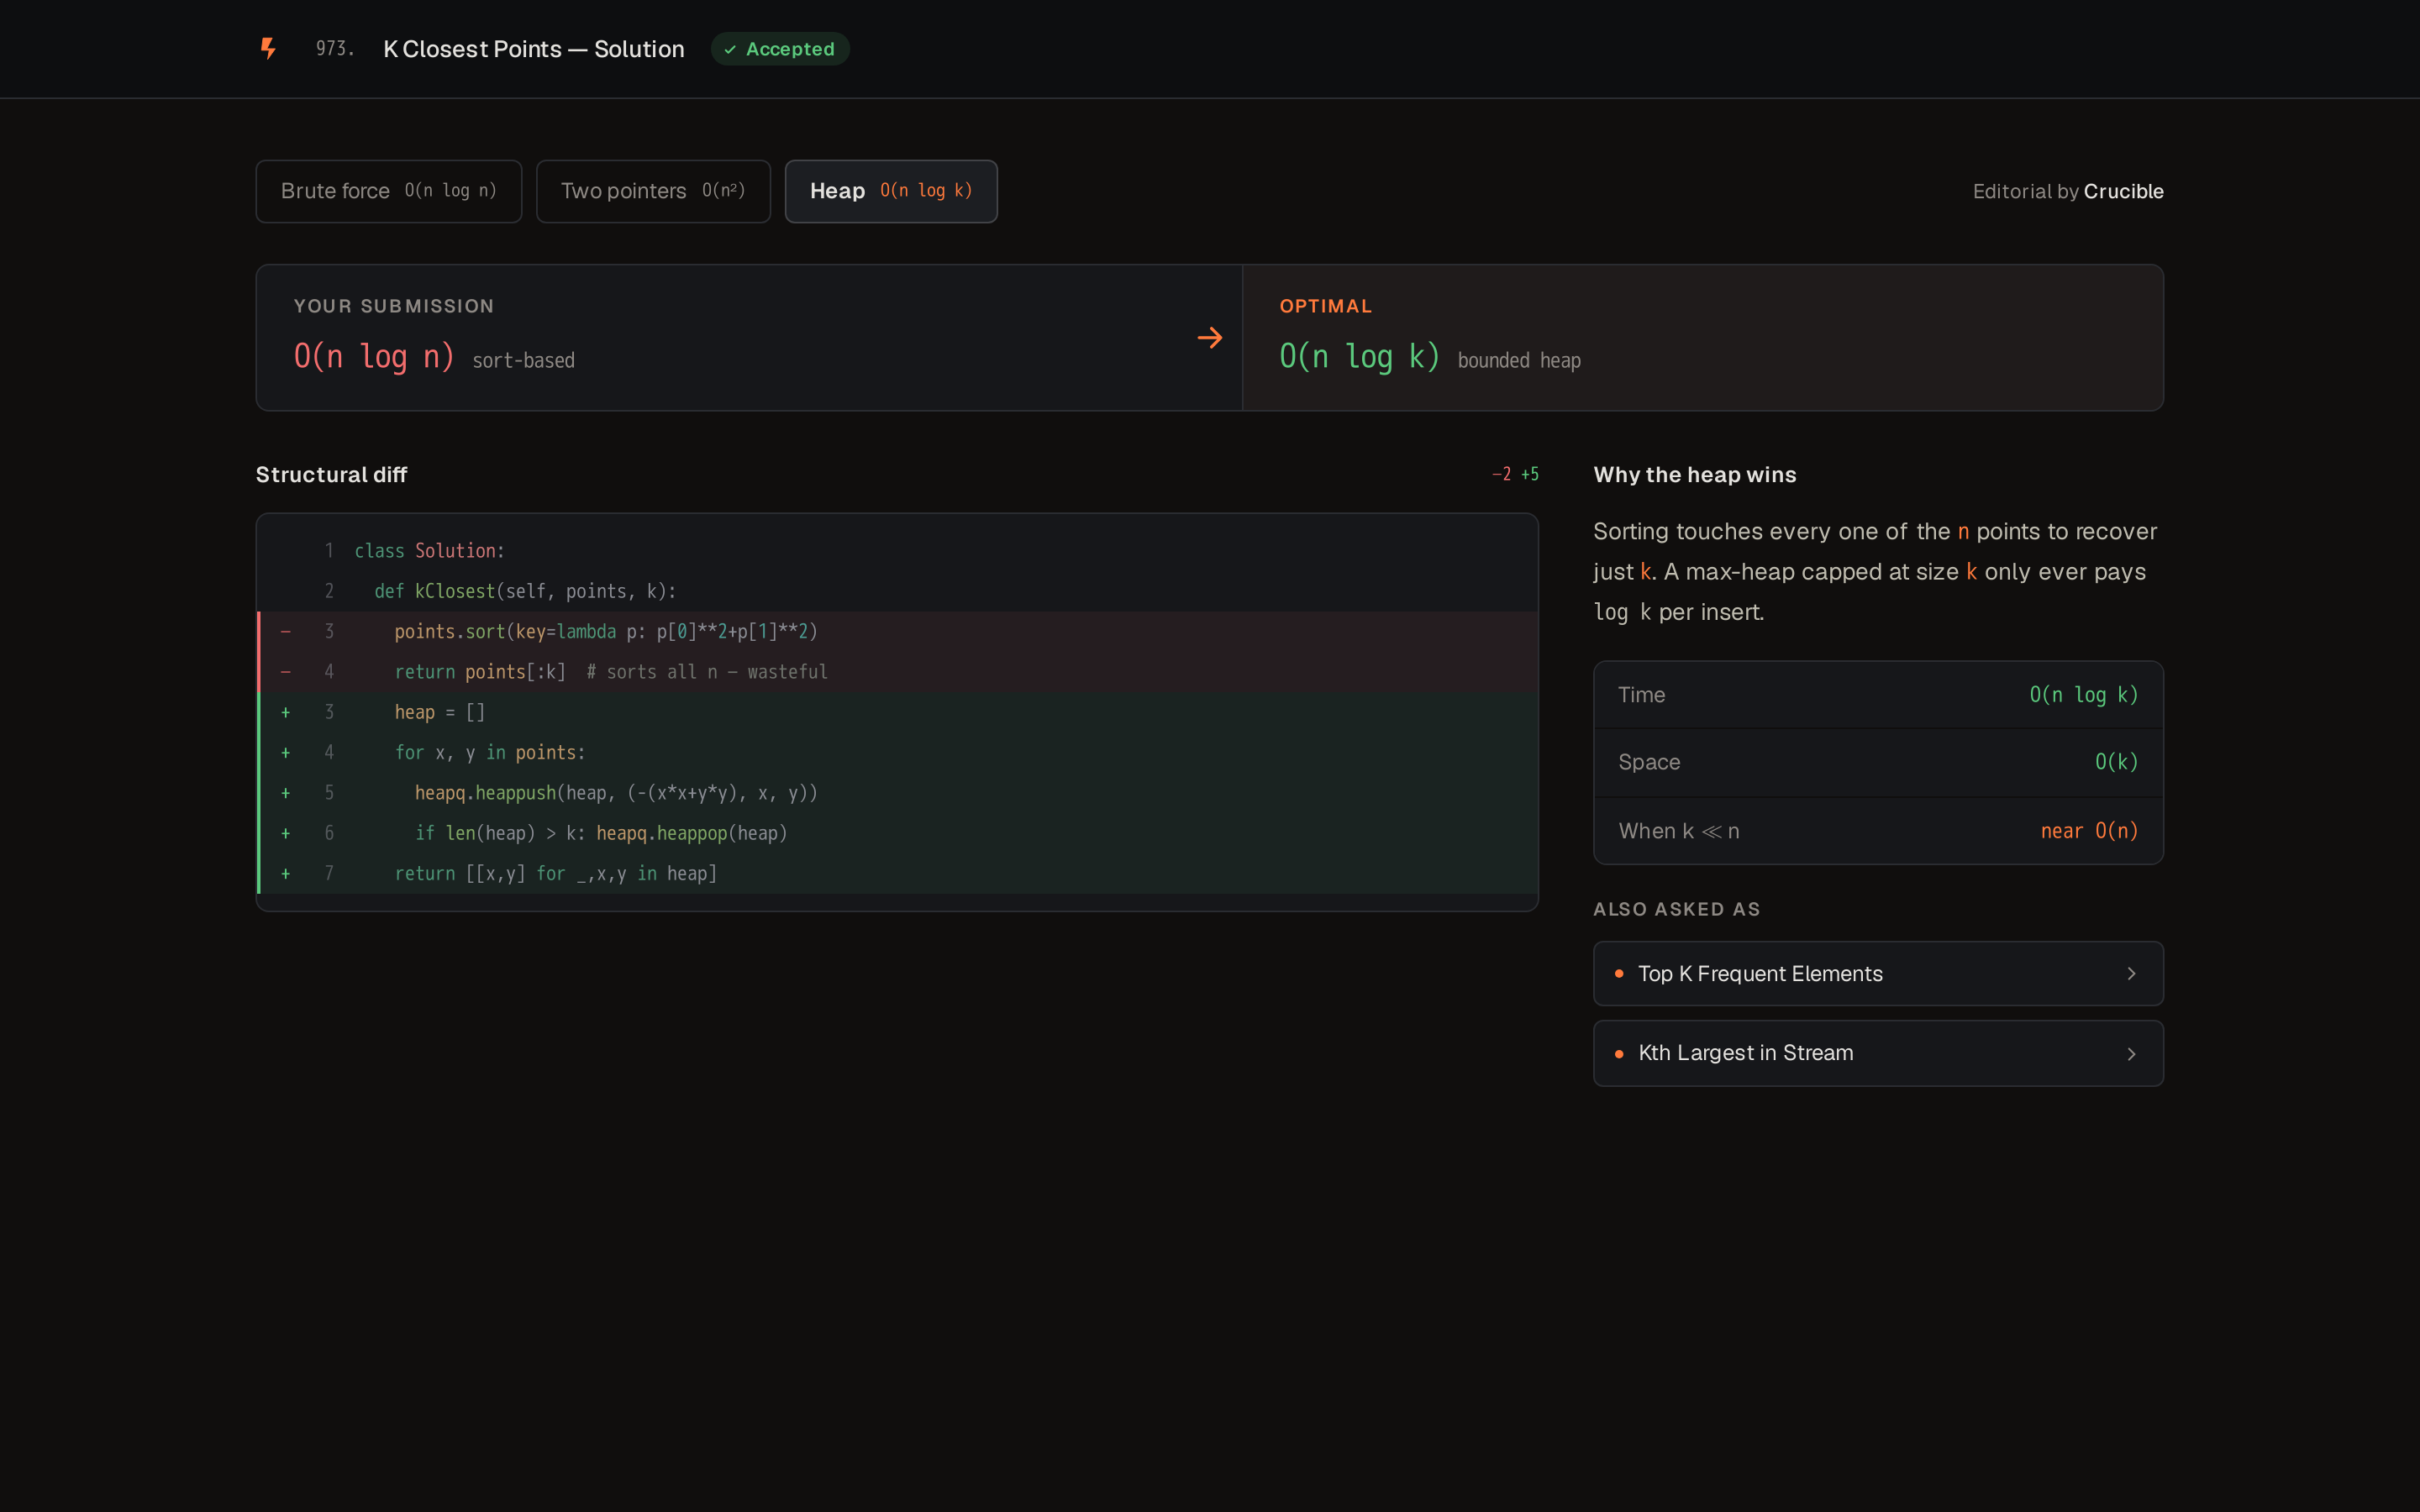Click the −2 removed lines counter
This screenshot has height=1512, width=2420.
[1501, 474]
